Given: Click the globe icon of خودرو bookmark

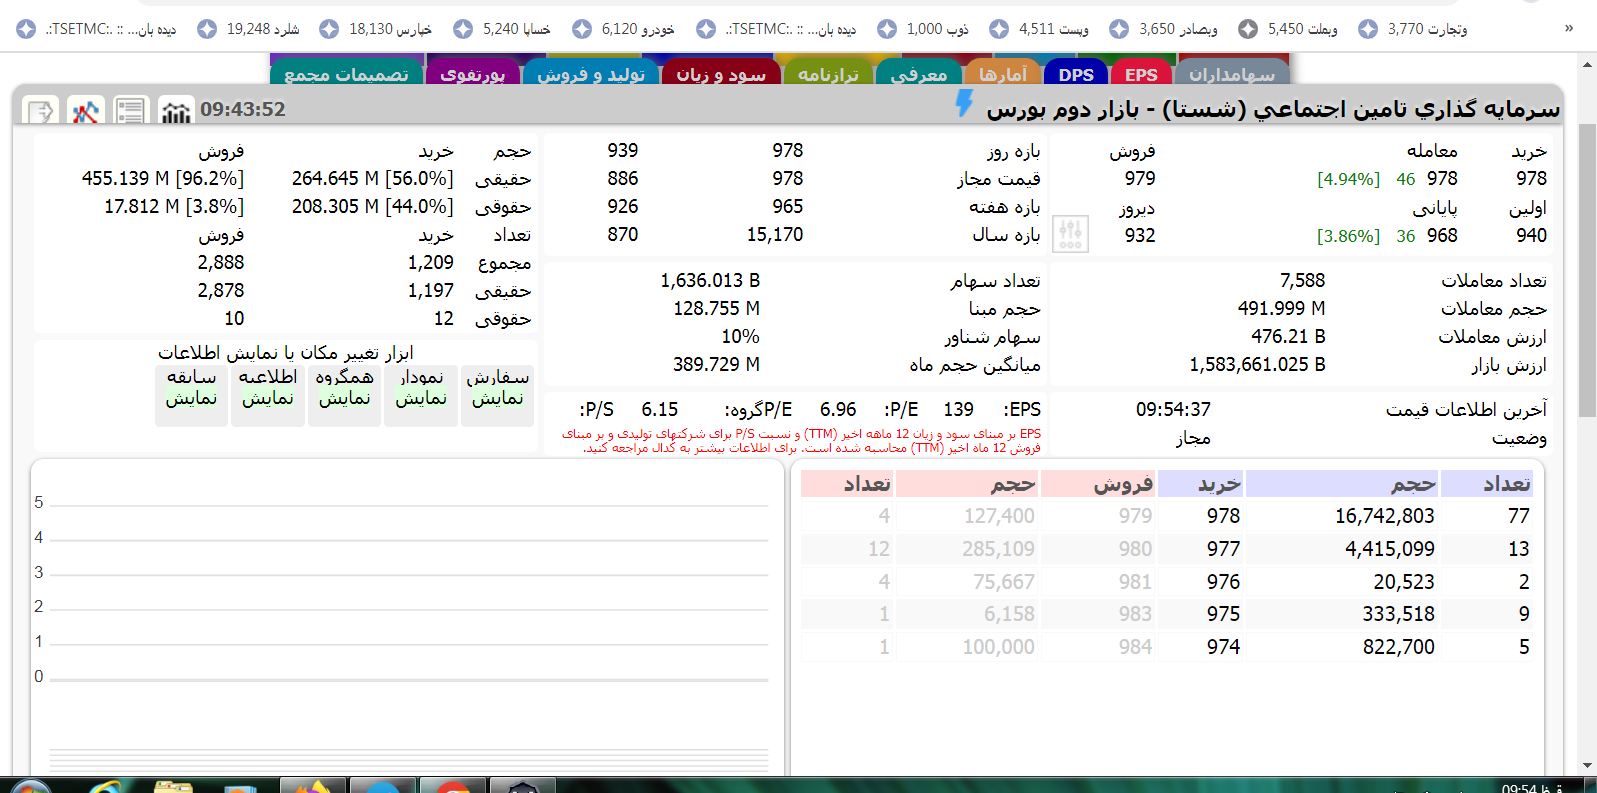Looking at the screenshot, I should tap(582, 29).
